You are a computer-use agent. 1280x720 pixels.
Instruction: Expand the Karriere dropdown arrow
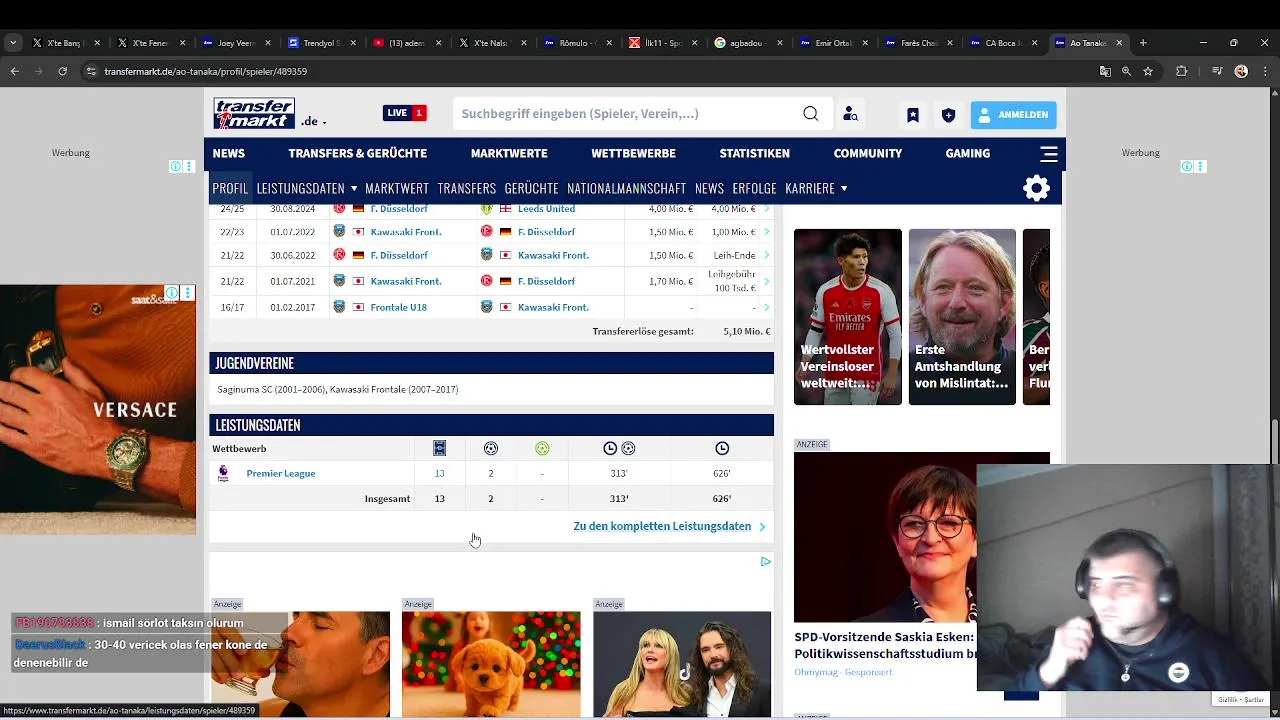(x=844, y=188)
